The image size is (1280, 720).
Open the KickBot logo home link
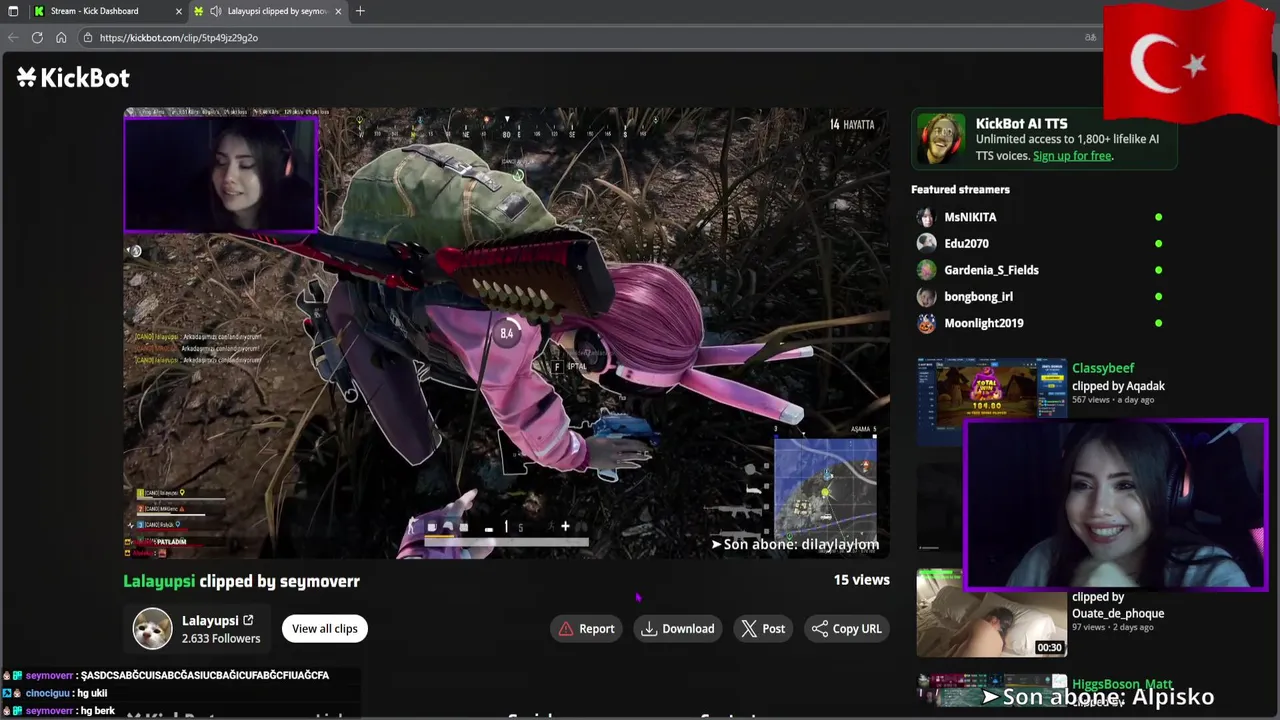tap(73, 78)
